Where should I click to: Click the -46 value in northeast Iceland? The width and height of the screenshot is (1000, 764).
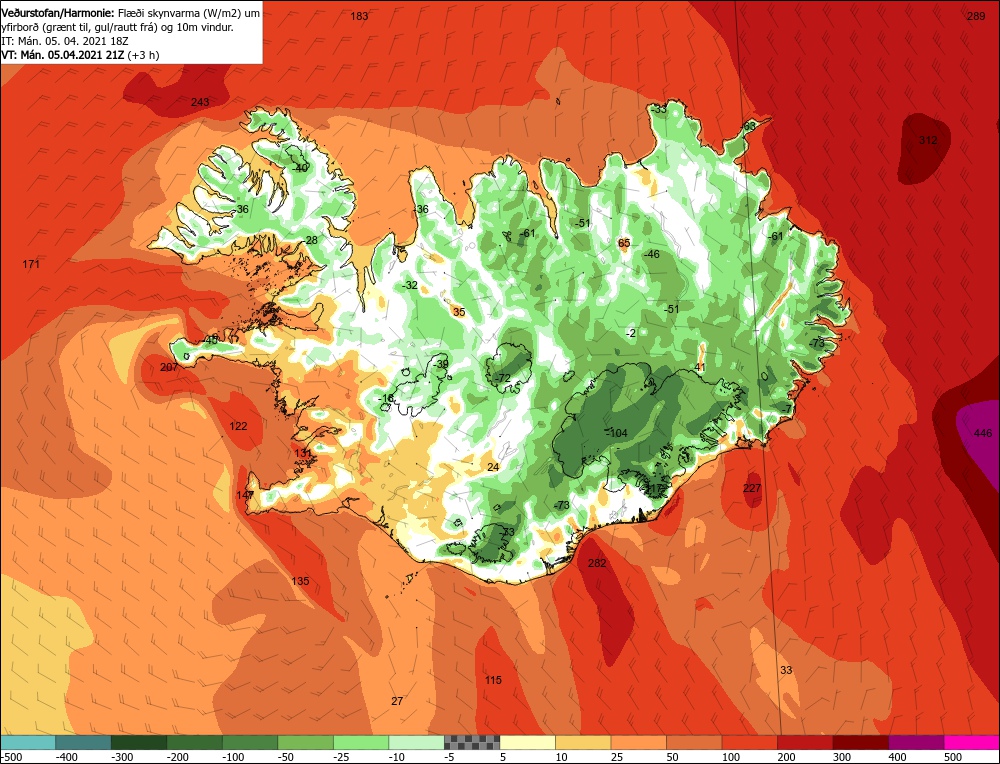(651, 254)
